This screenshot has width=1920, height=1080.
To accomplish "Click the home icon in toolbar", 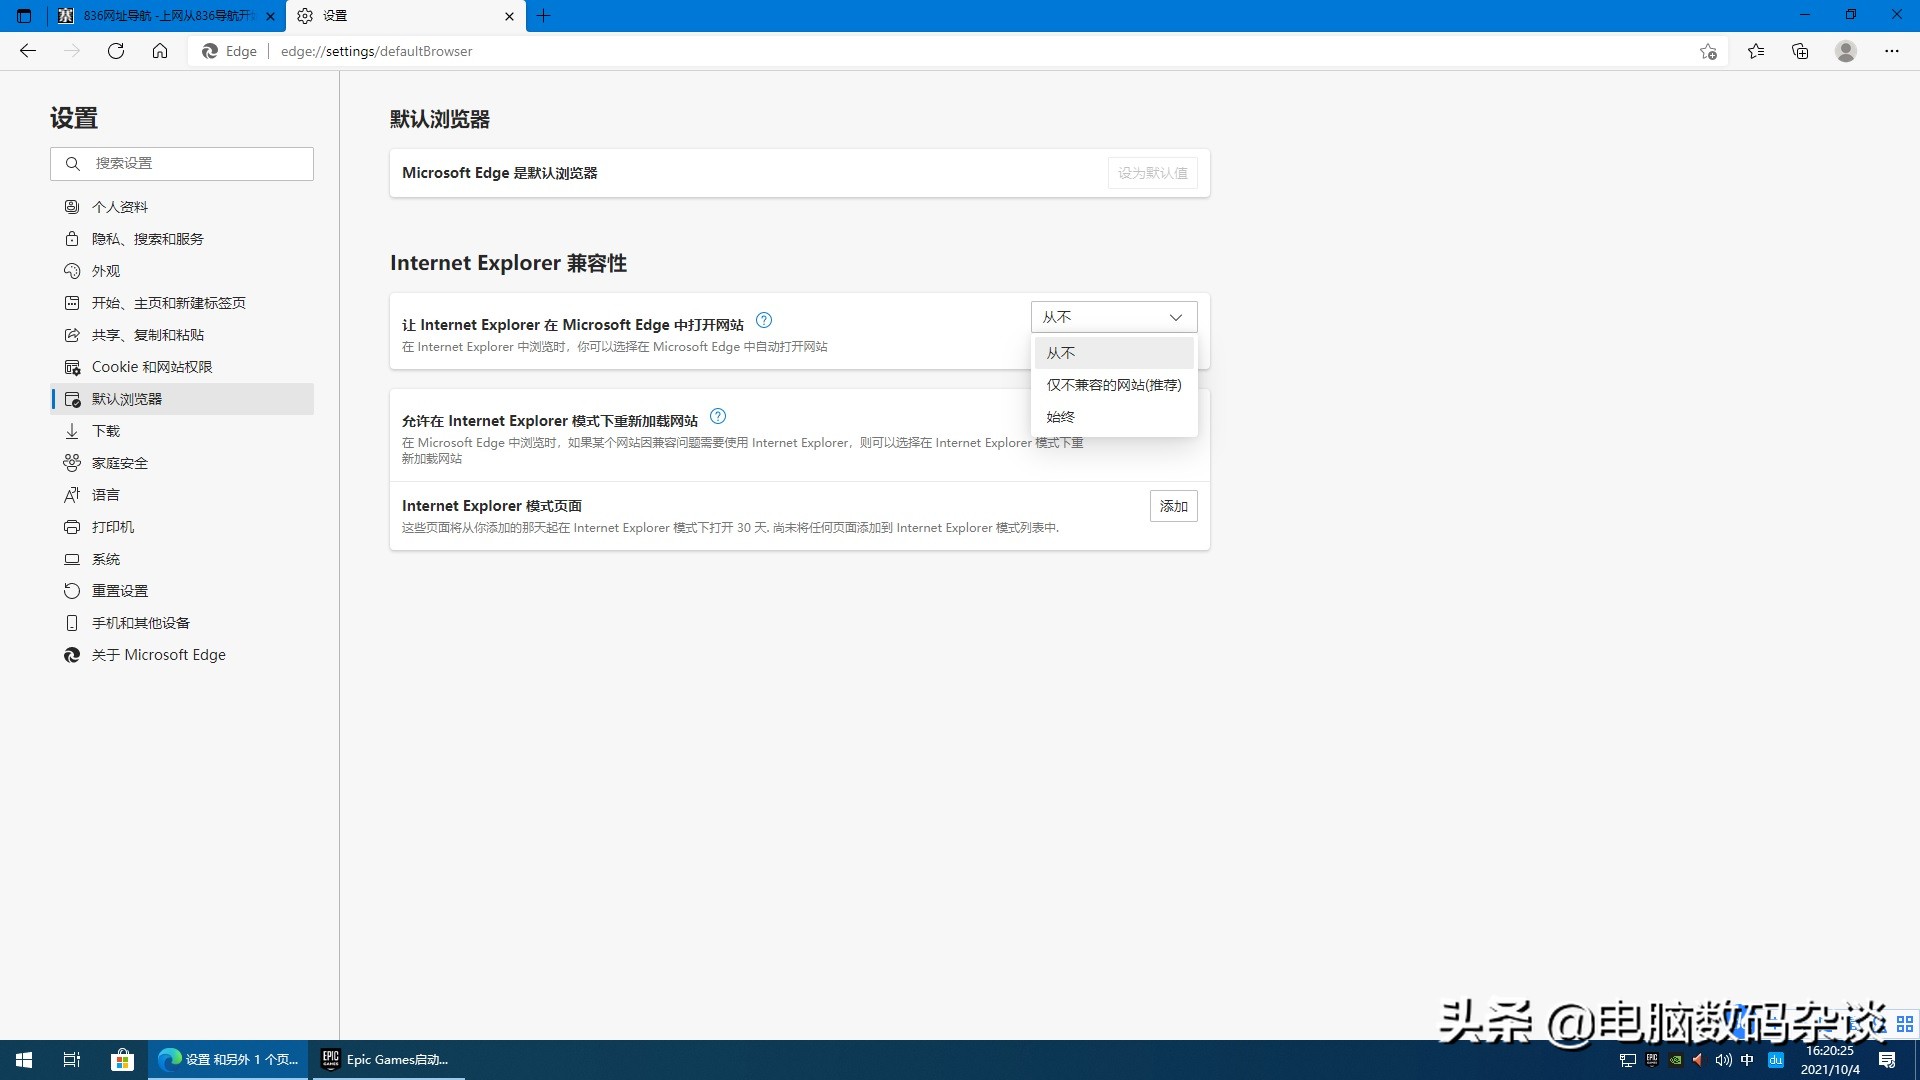I will (x=160, y=51).
